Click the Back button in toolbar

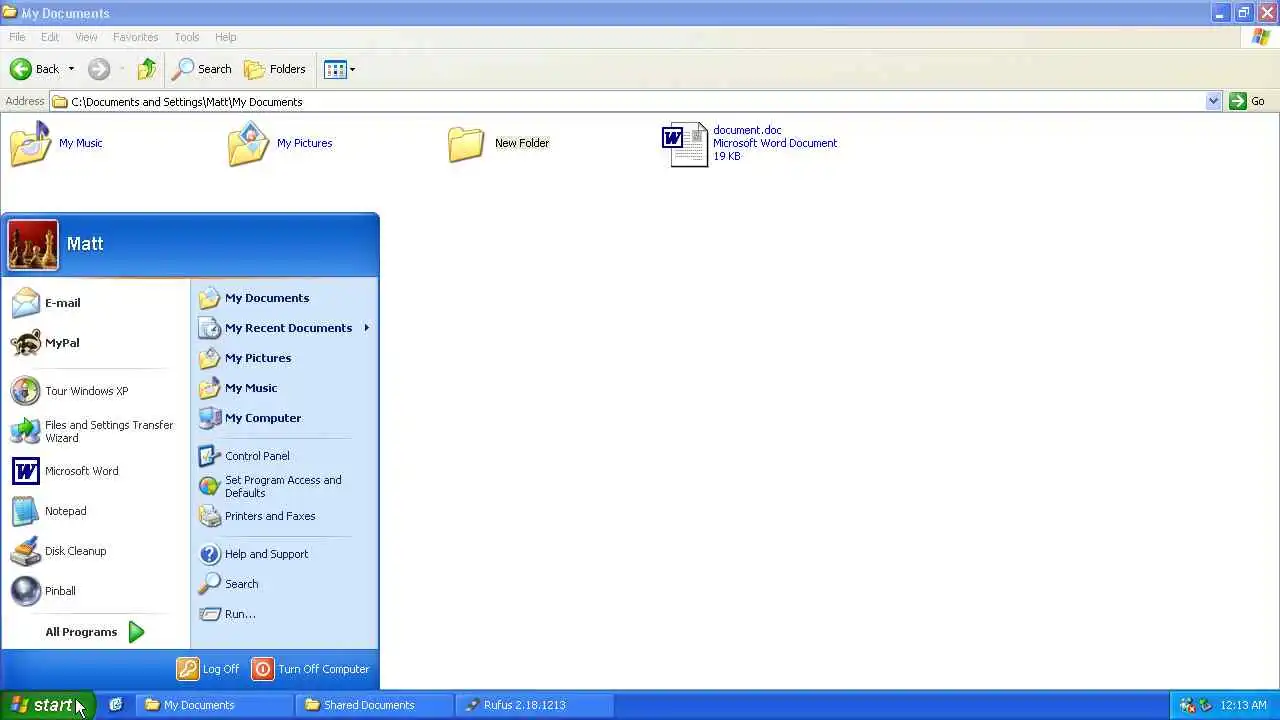pyautogui.click(x=35, y=69)
